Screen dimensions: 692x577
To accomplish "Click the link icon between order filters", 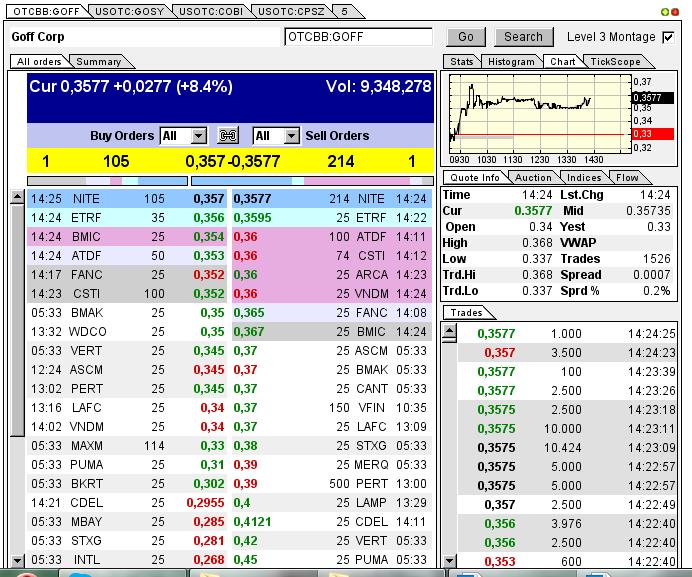I will [228, 135].
